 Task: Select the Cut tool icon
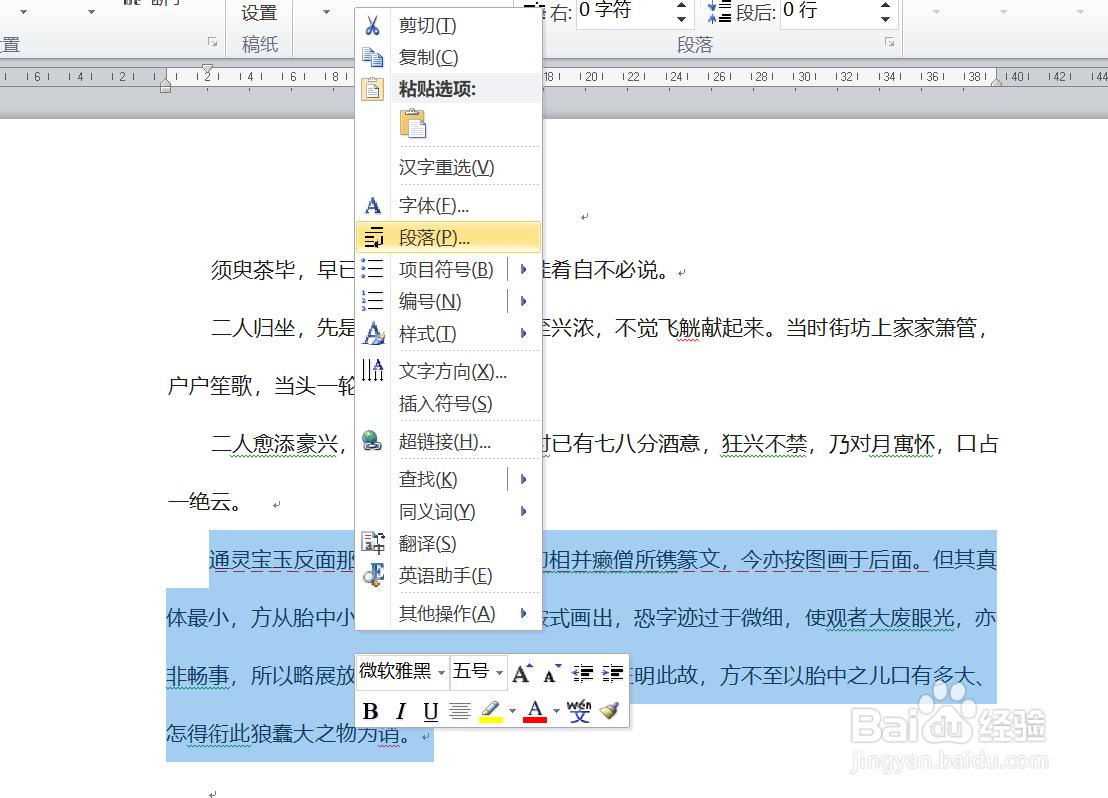[x=370, y=25]
